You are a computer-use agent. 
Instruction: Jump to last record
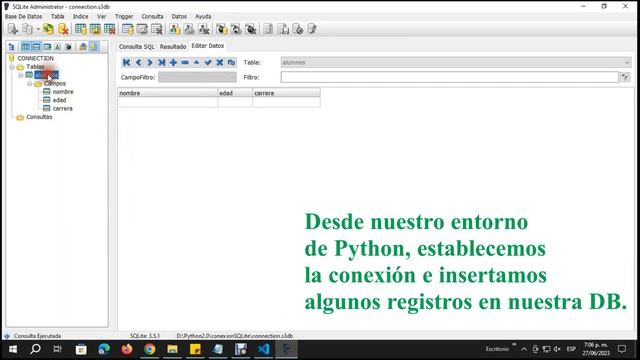pyautogui.click(x=162, y=62)
